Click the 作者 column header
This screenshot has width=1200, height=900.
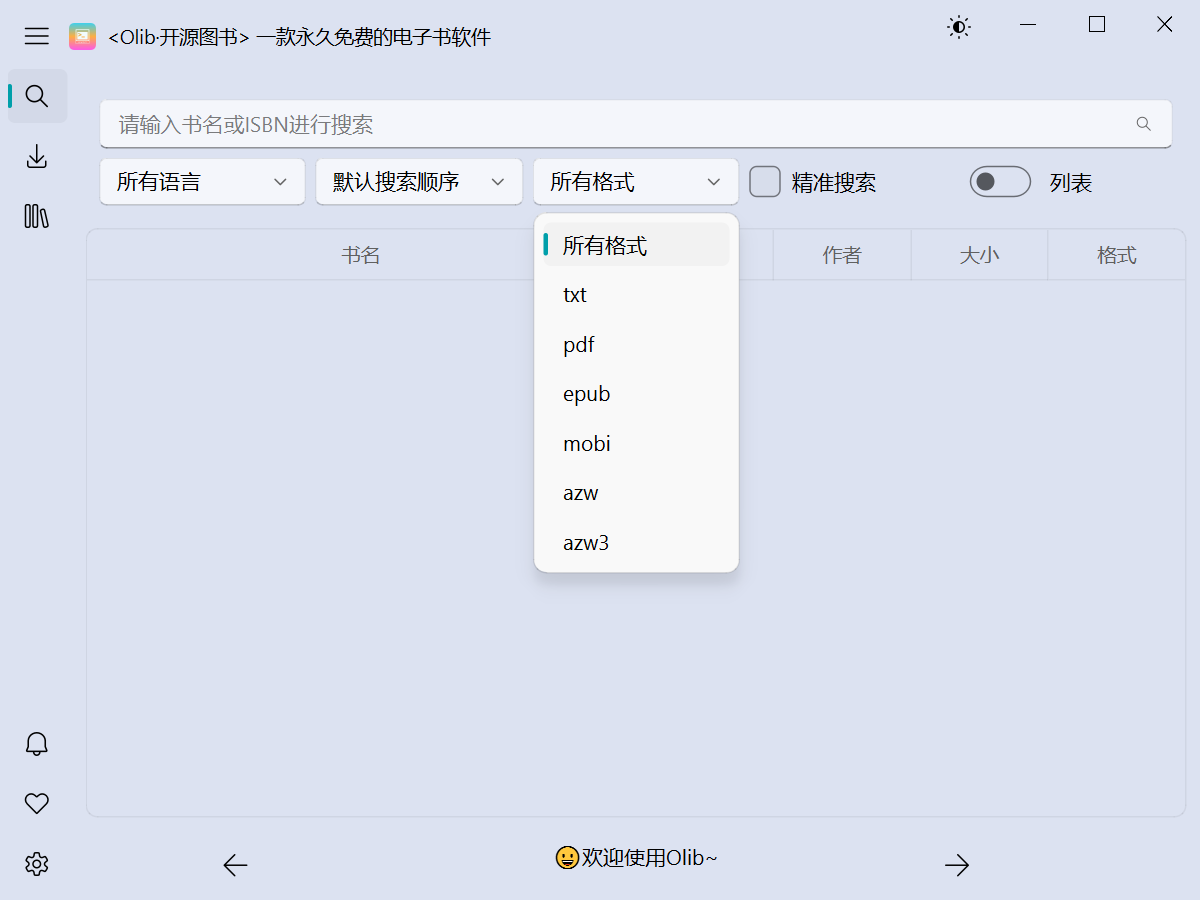coord(842,255)
